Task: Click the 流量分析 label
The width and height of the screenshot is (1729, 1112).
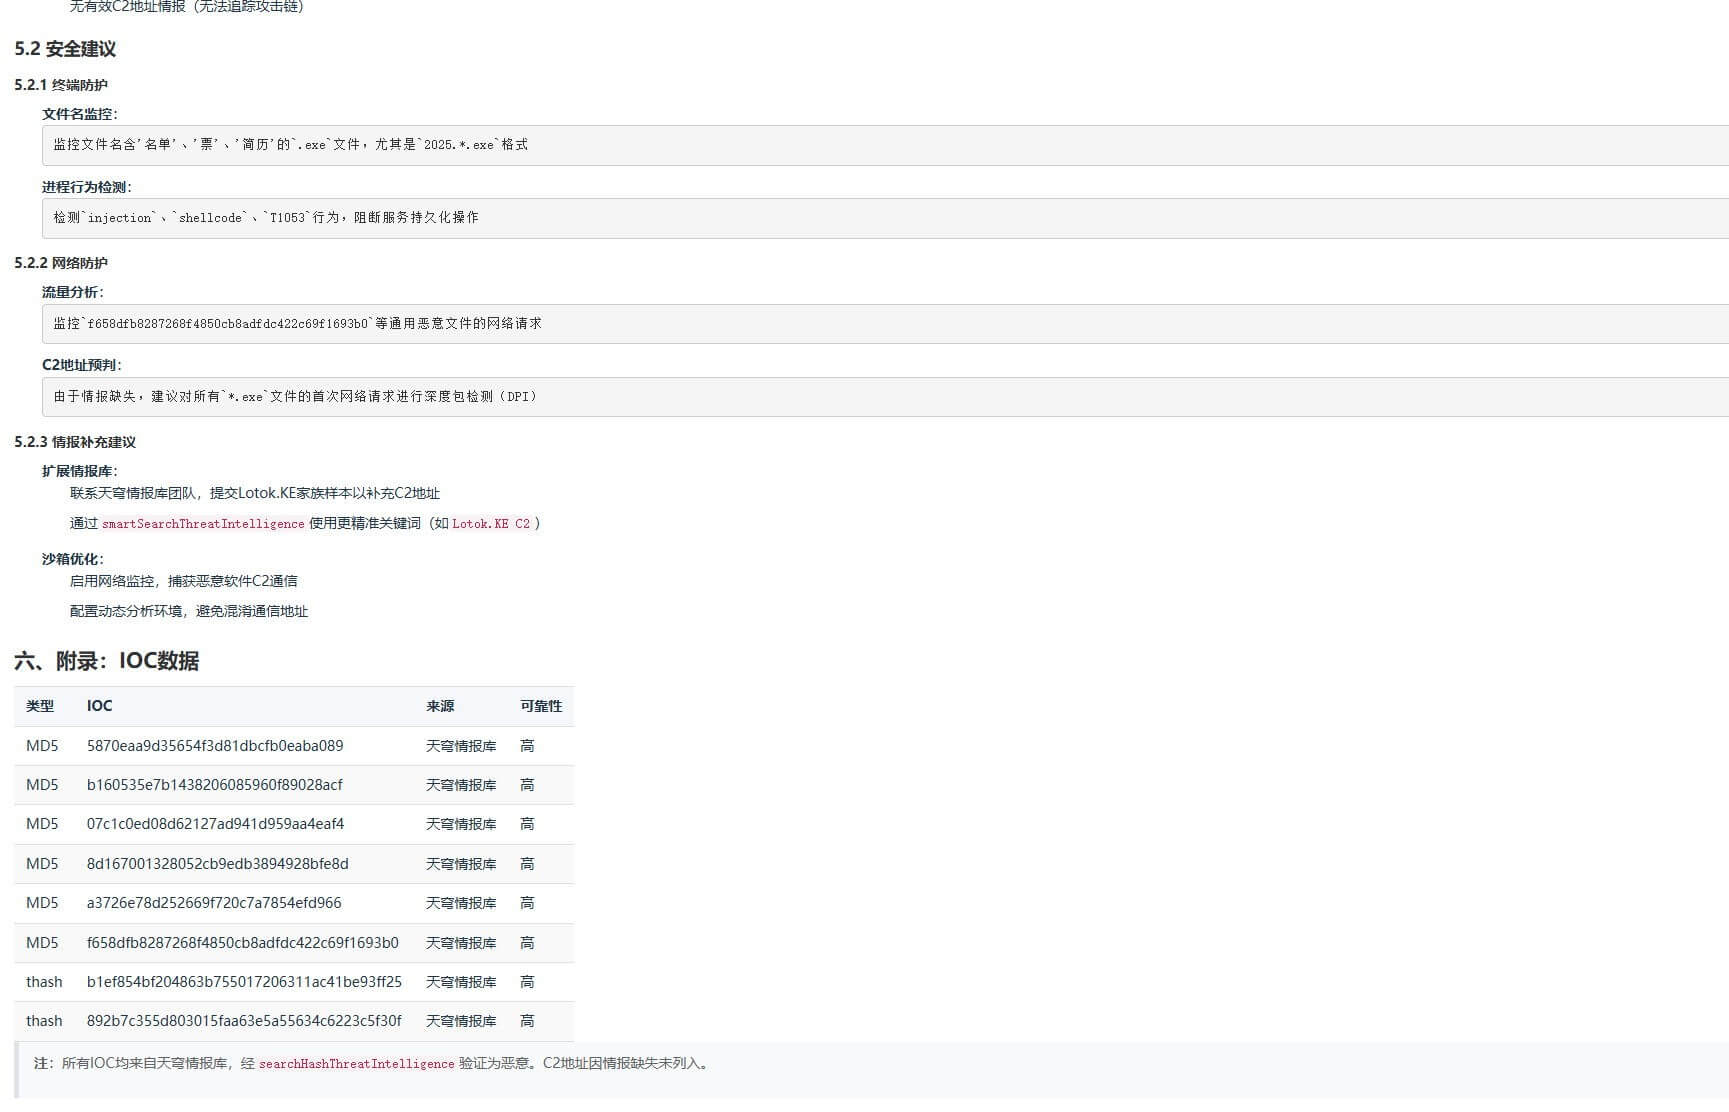Action: click(x=75, y=292)
